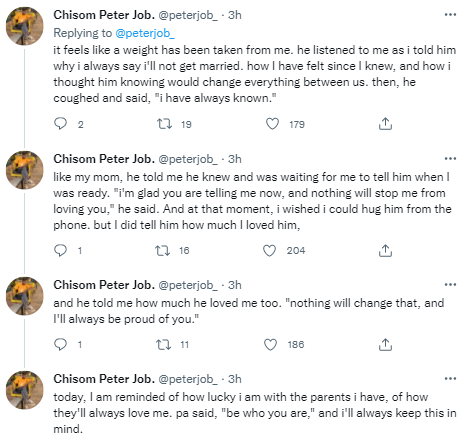Open Chisom Peter Job. name on first tweet
The image size is (469, 443).
[x=104, y=15]
